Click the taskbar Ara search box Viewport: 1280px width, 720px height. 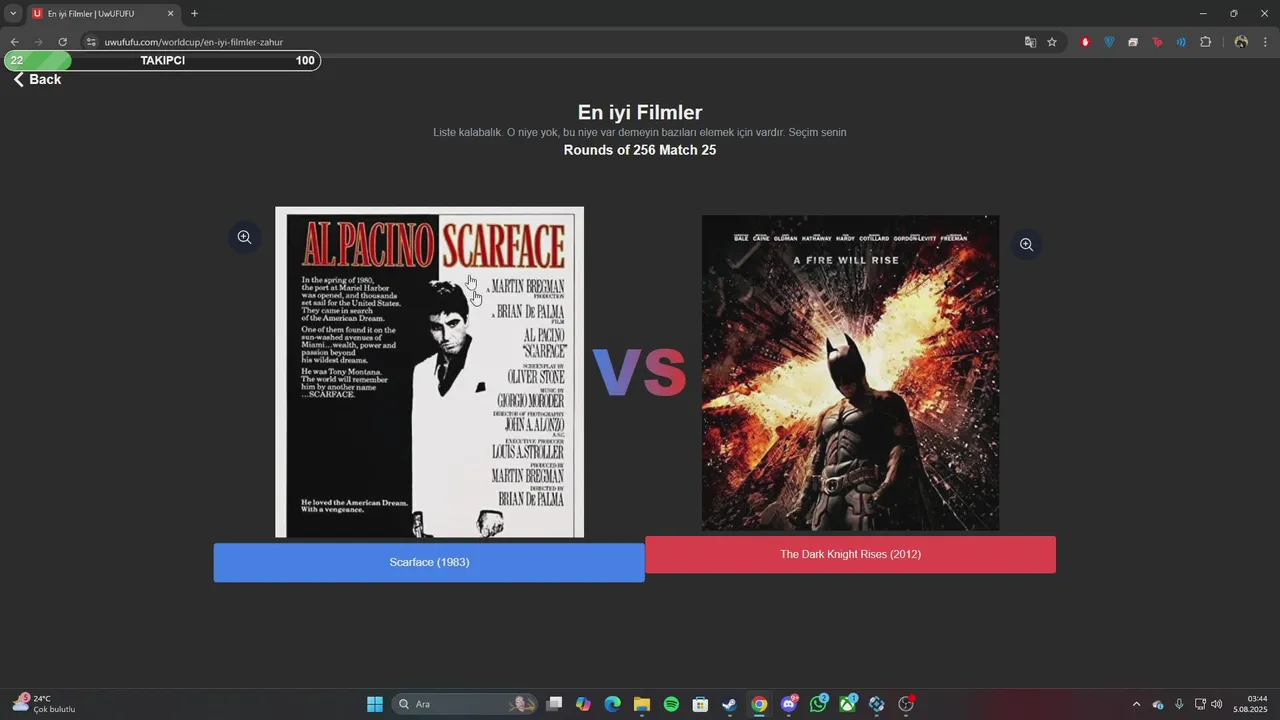[465, 704]
